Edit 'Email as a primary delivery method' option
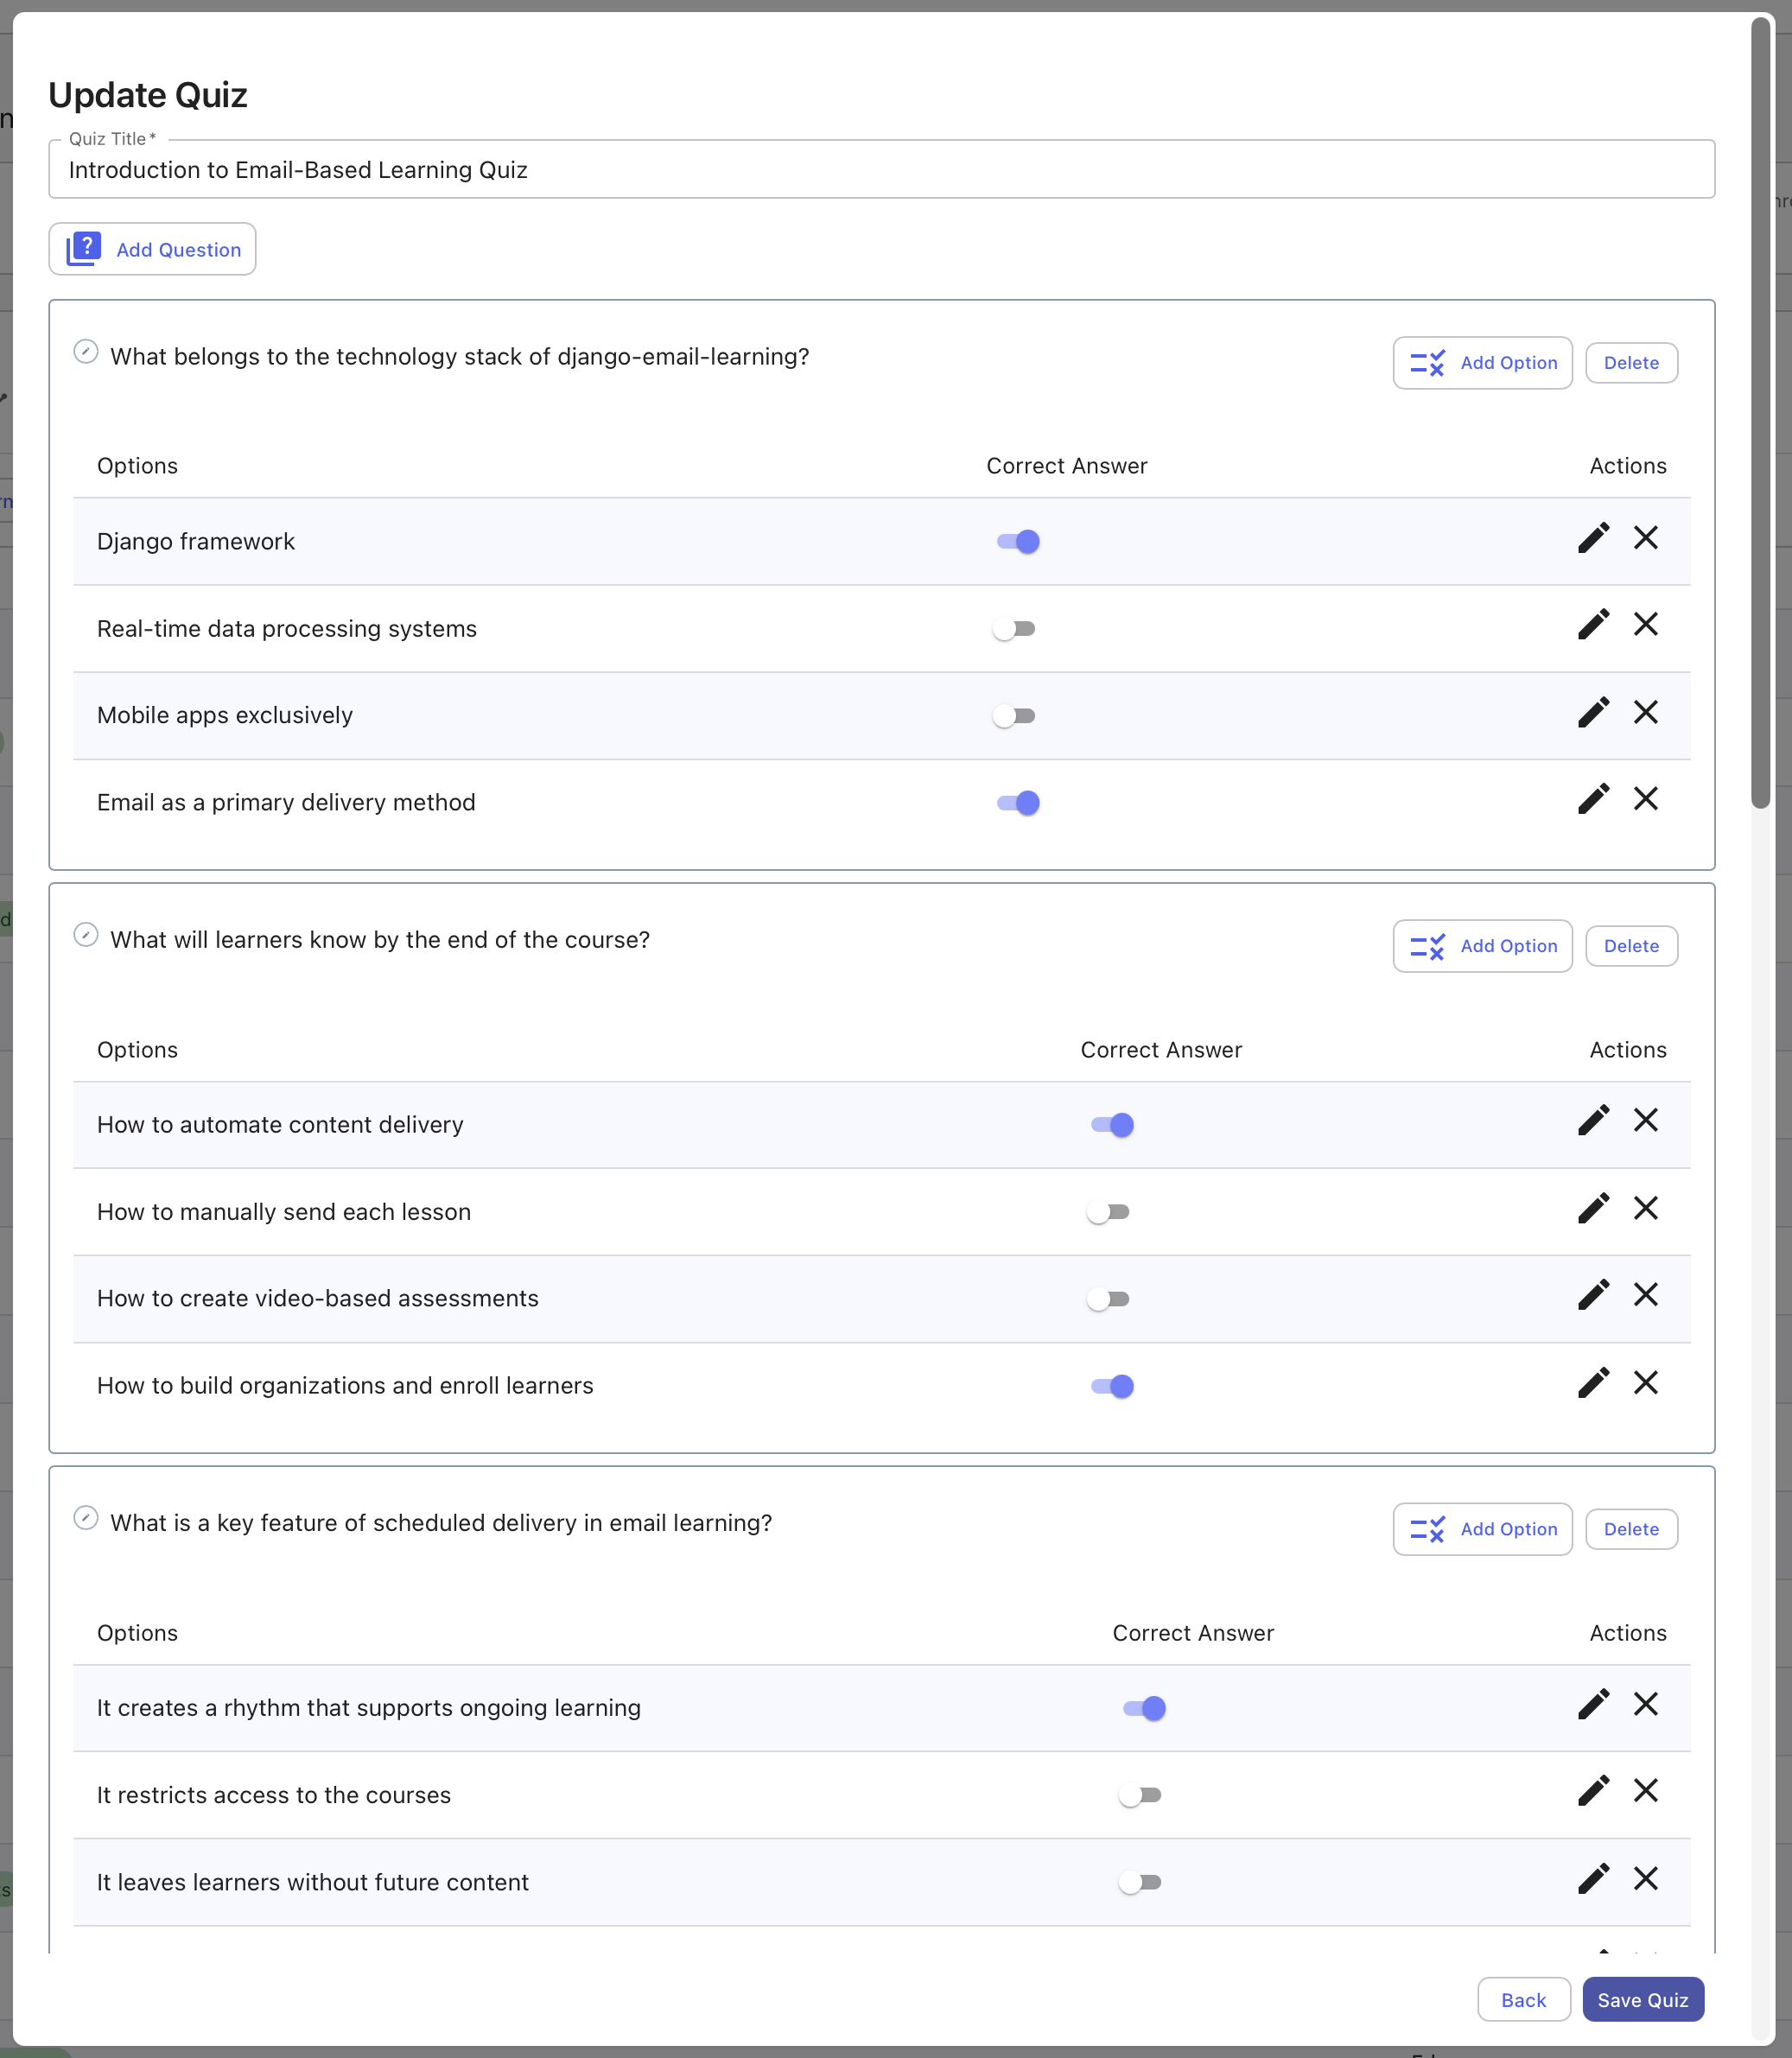 [1593, 799]
